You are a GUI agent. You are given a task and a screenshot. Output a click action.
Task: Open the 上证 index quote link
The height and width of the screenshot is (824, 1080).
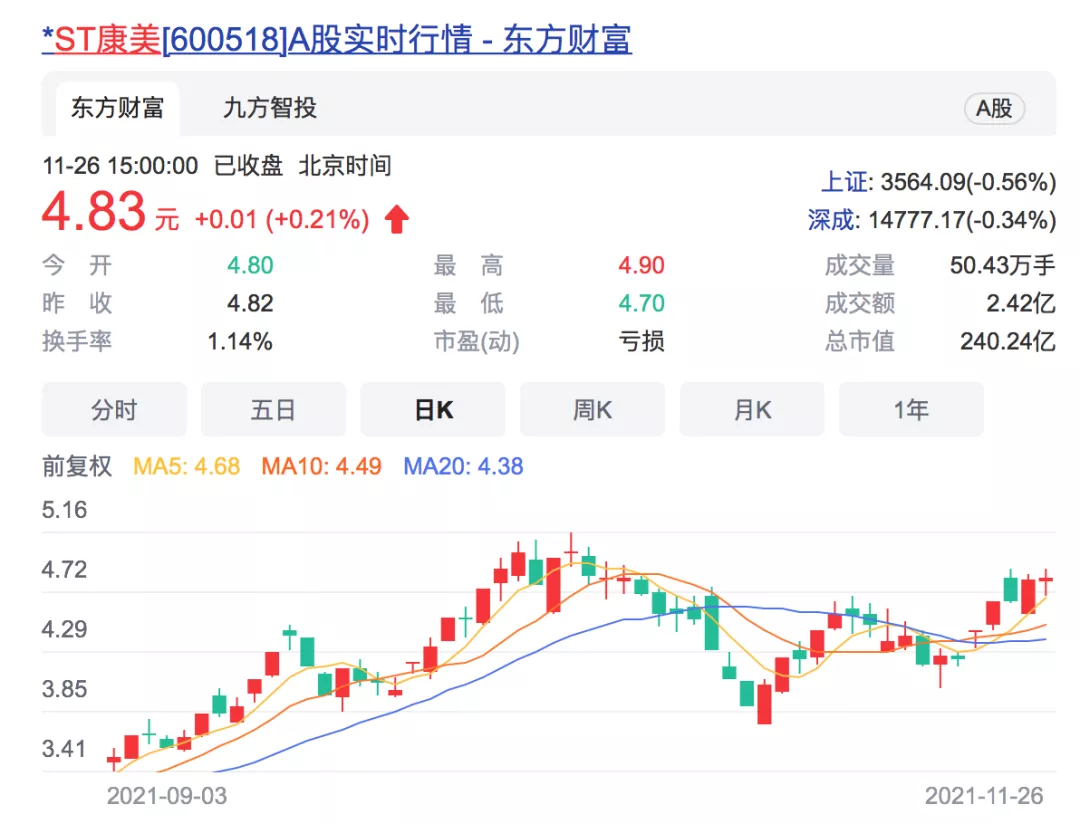(x=842, y=182)
